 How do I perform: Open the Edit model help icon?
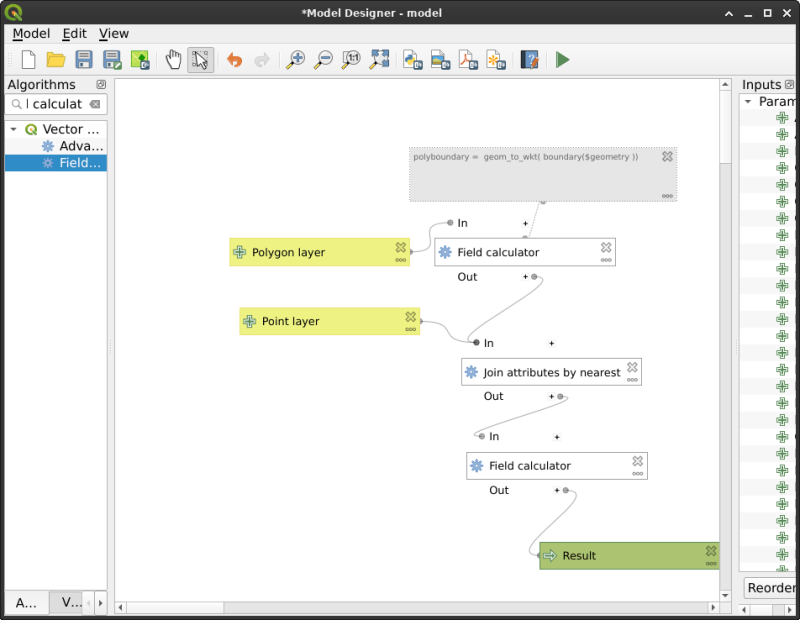[x=530, y=60]
